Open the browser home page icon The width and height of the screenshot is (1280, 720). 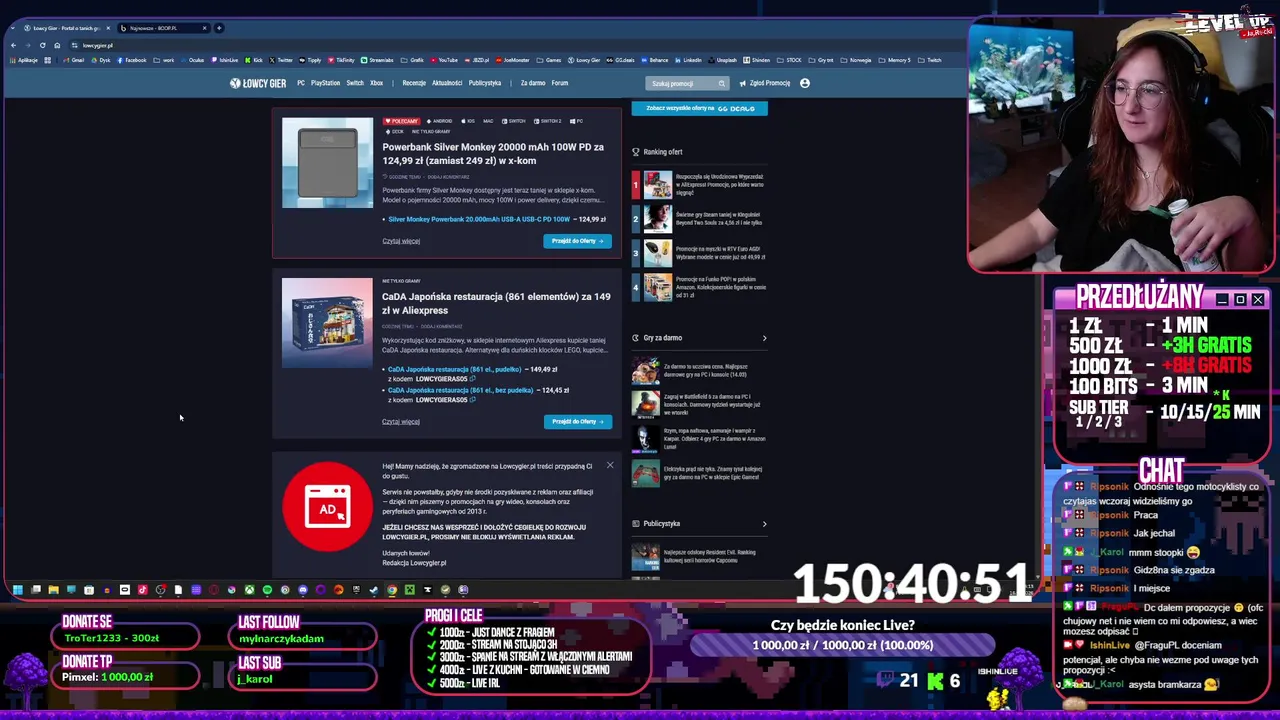pos(57,45)
